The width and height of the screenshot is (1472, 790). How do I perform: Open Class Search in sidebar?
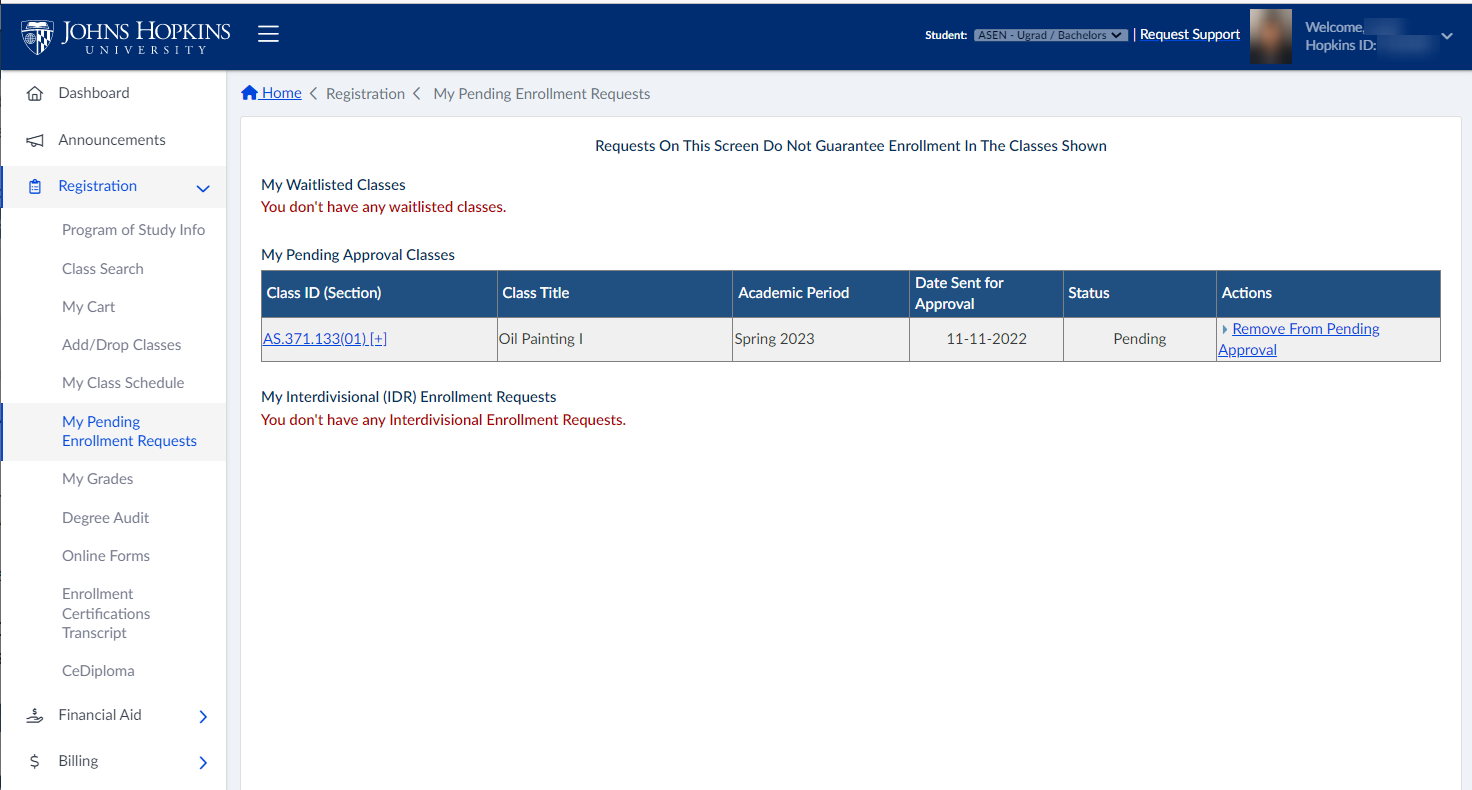(x=103, y=269)
